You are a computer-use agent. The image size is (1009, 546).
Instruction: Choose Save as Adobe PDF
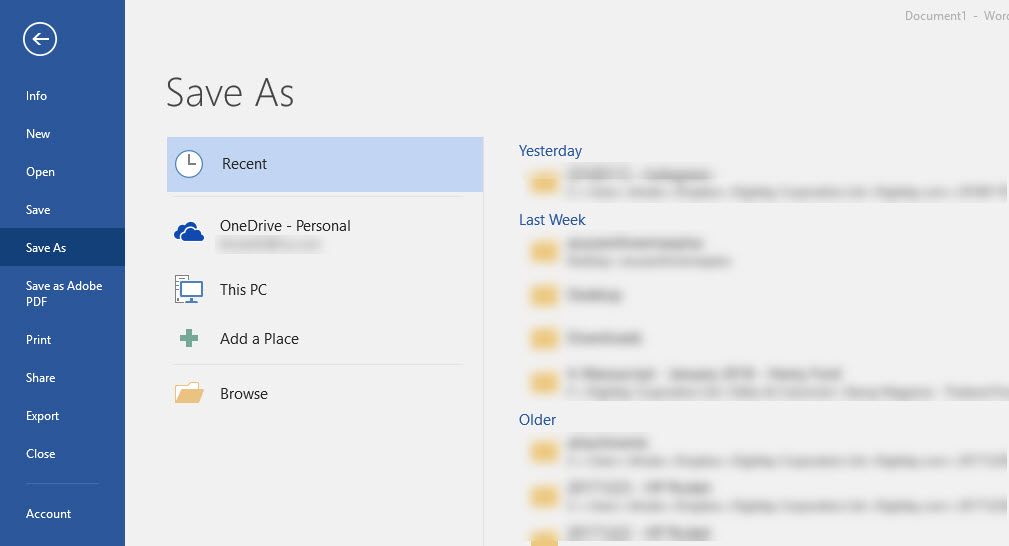(62, 294)
